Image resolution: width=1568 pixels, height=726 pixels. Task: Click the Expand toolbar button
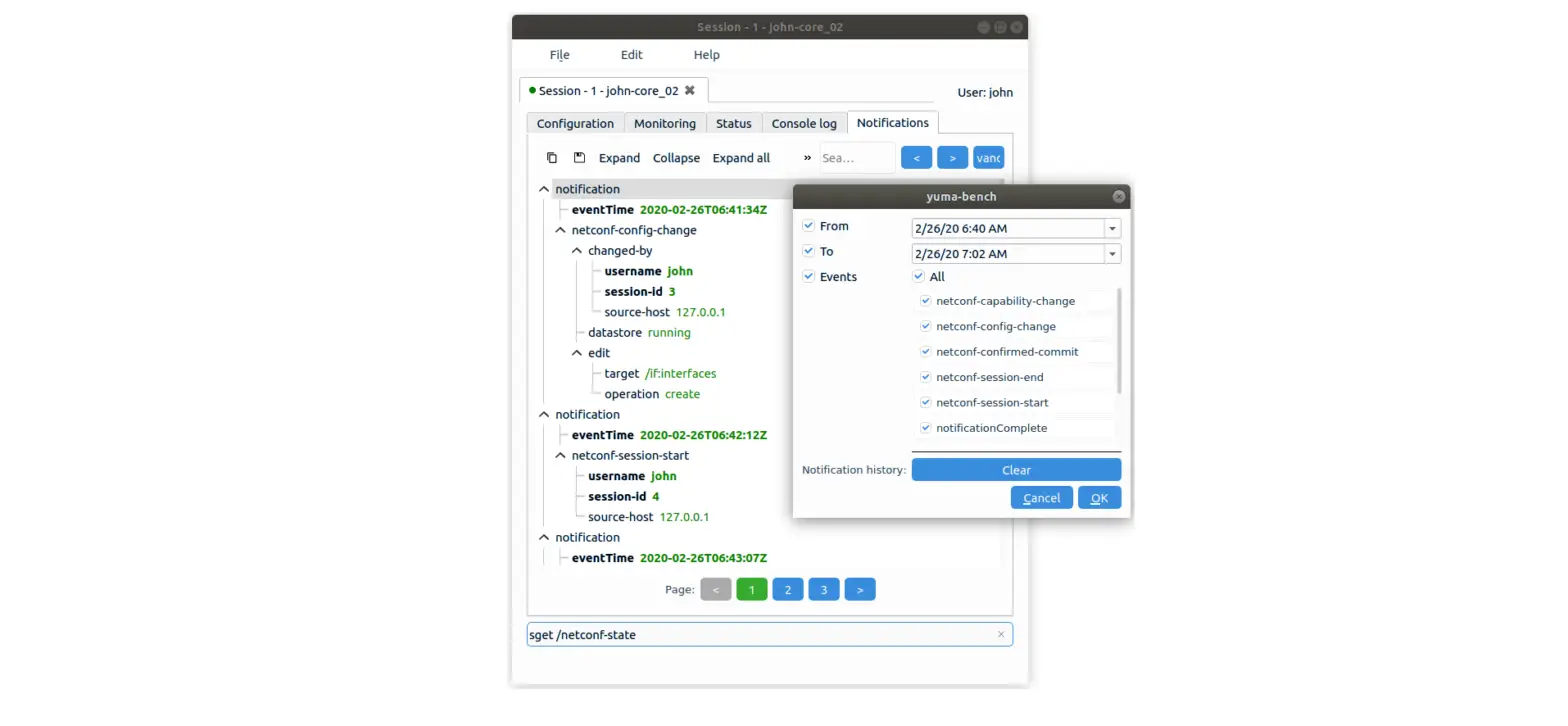(619, 158)
